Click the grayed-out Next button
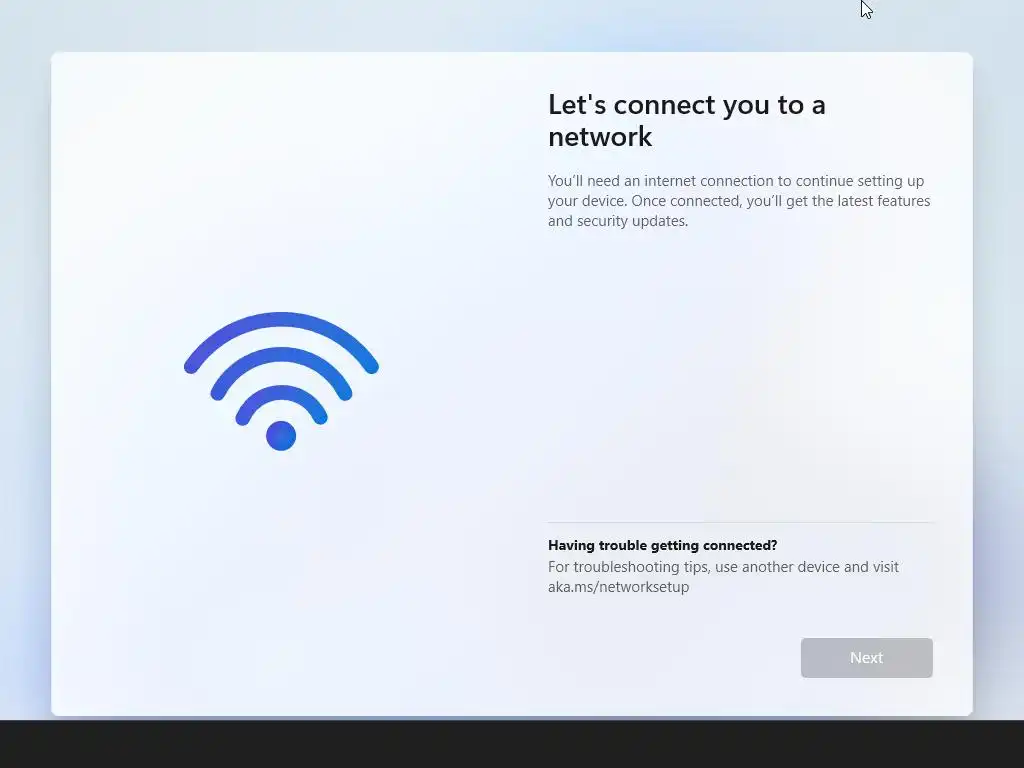Screen dimensions: 1024x768 click(x=866, y=658)
